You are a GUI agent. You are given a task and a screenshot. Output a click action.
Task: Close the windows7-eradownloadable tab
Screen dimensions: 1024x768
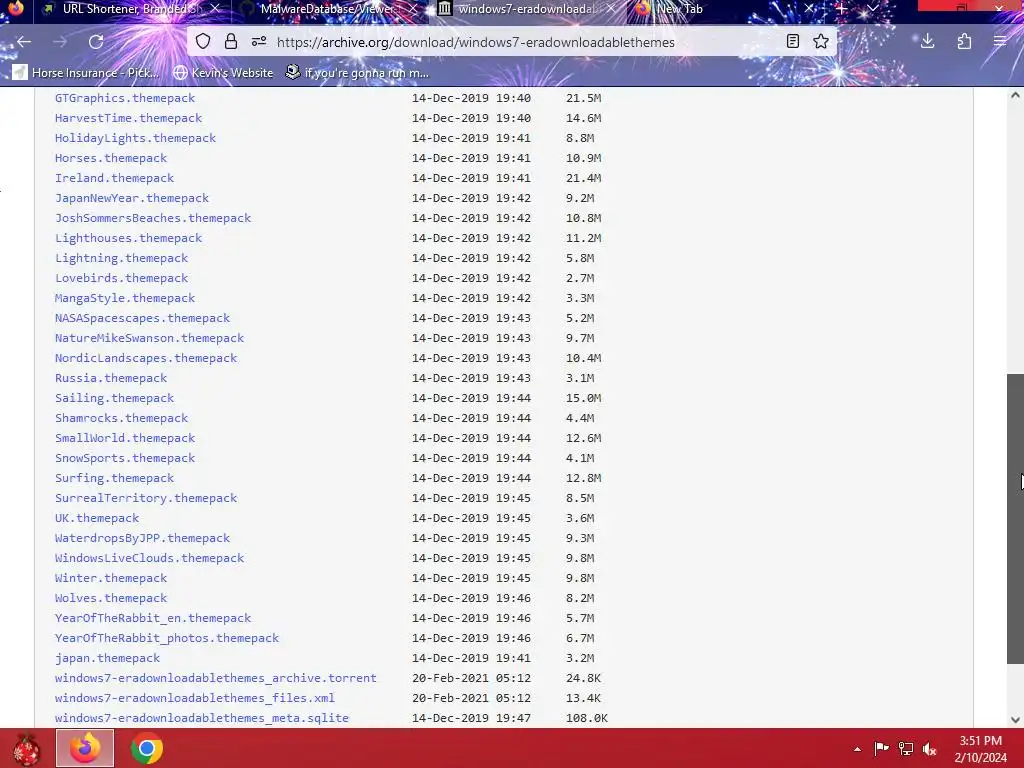(x=611, y=8)
